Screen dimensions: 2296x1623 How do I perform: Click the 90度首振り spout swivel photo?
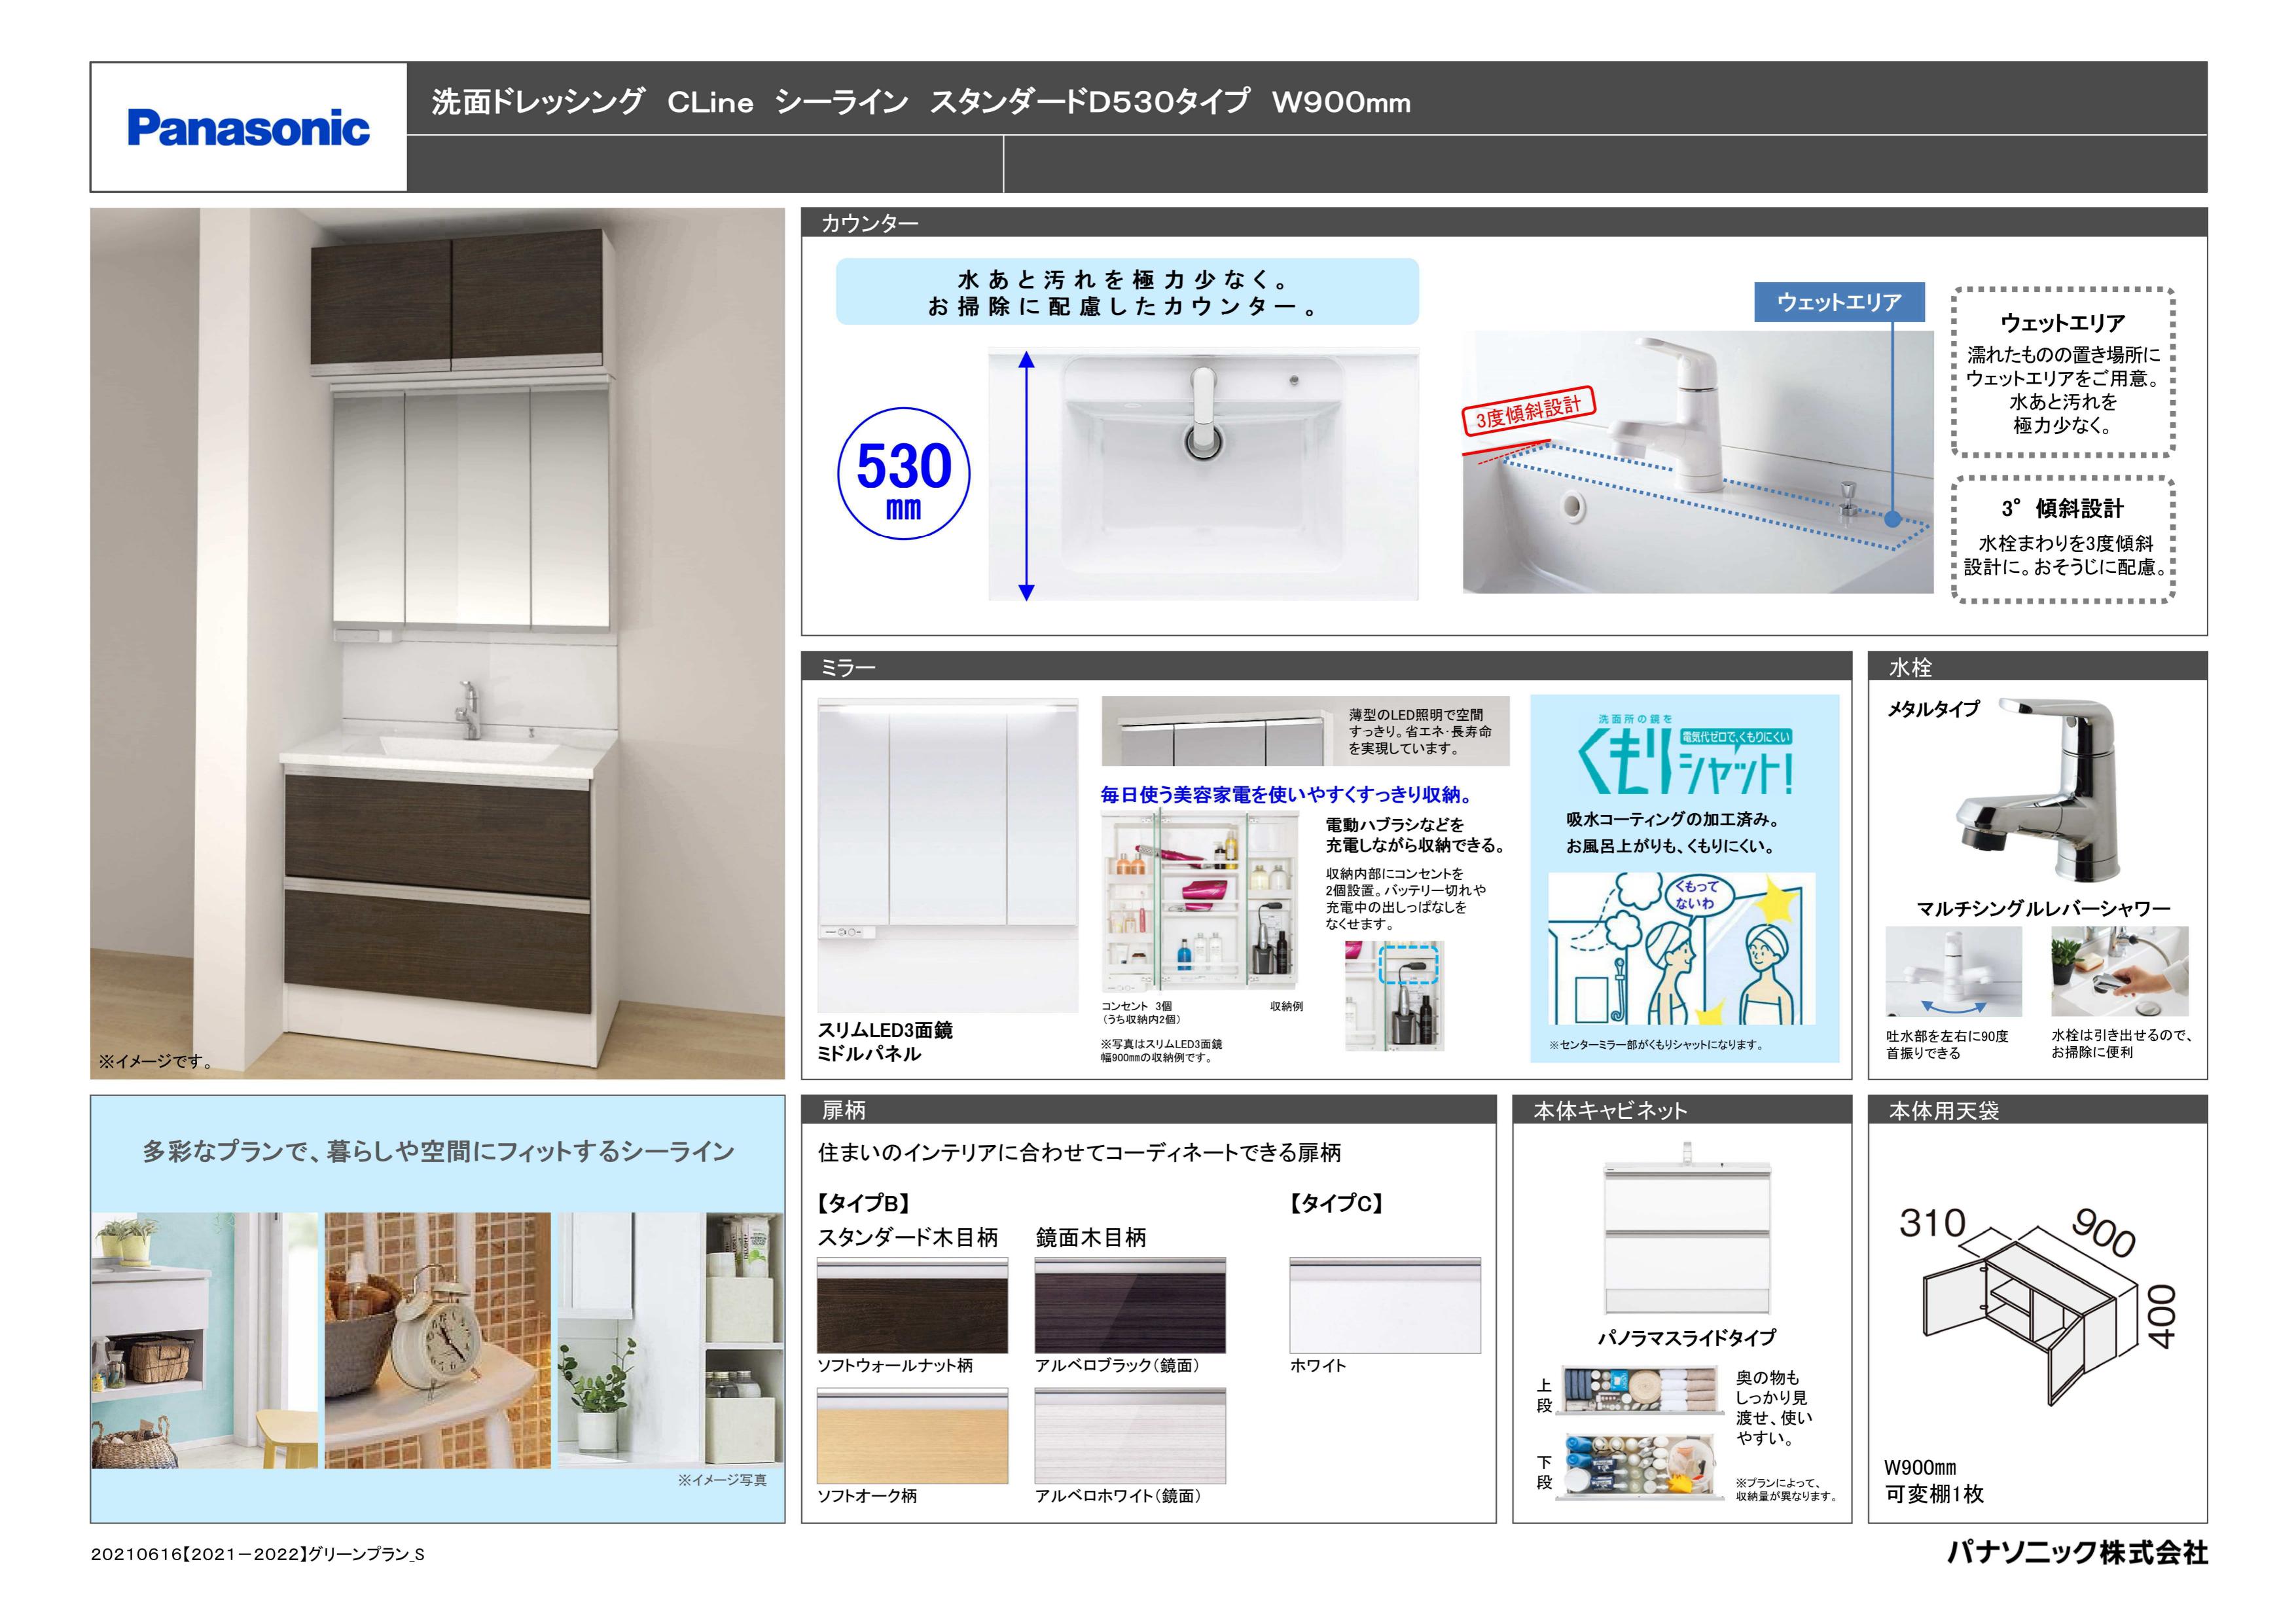(1953, 971)
